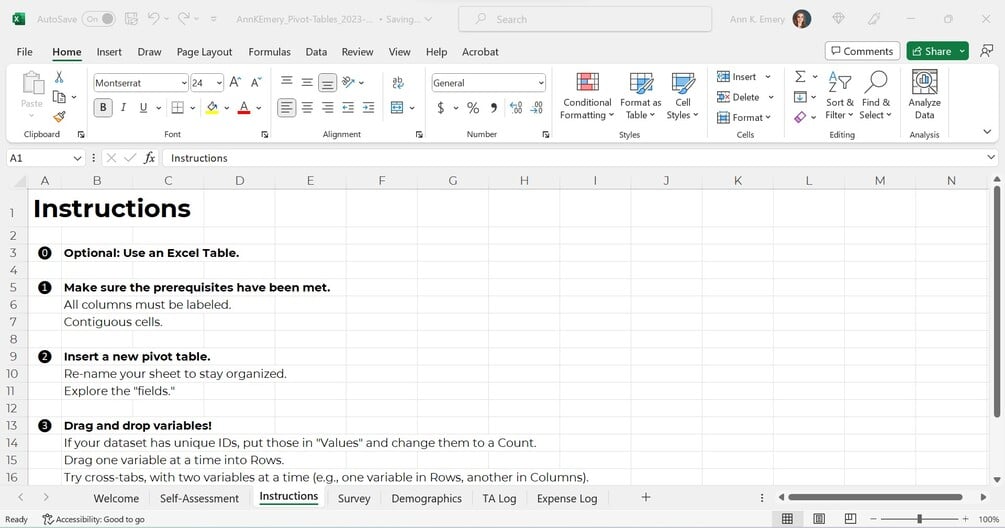Click the green Share button
Viewport: 1005px width, 528px height.
pyautogui.click(x=932, y=51)
